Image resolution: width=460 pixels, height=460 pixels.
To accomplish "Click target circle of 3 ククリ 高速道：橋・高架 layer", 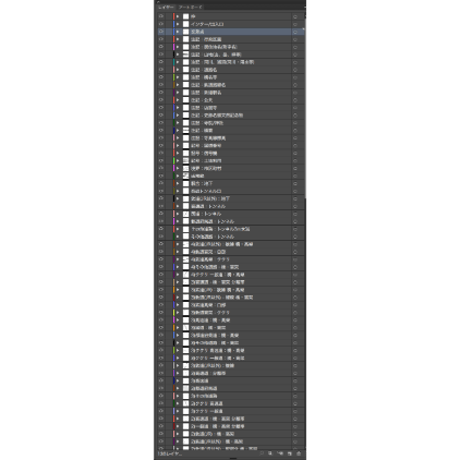I will pos(295,350).
